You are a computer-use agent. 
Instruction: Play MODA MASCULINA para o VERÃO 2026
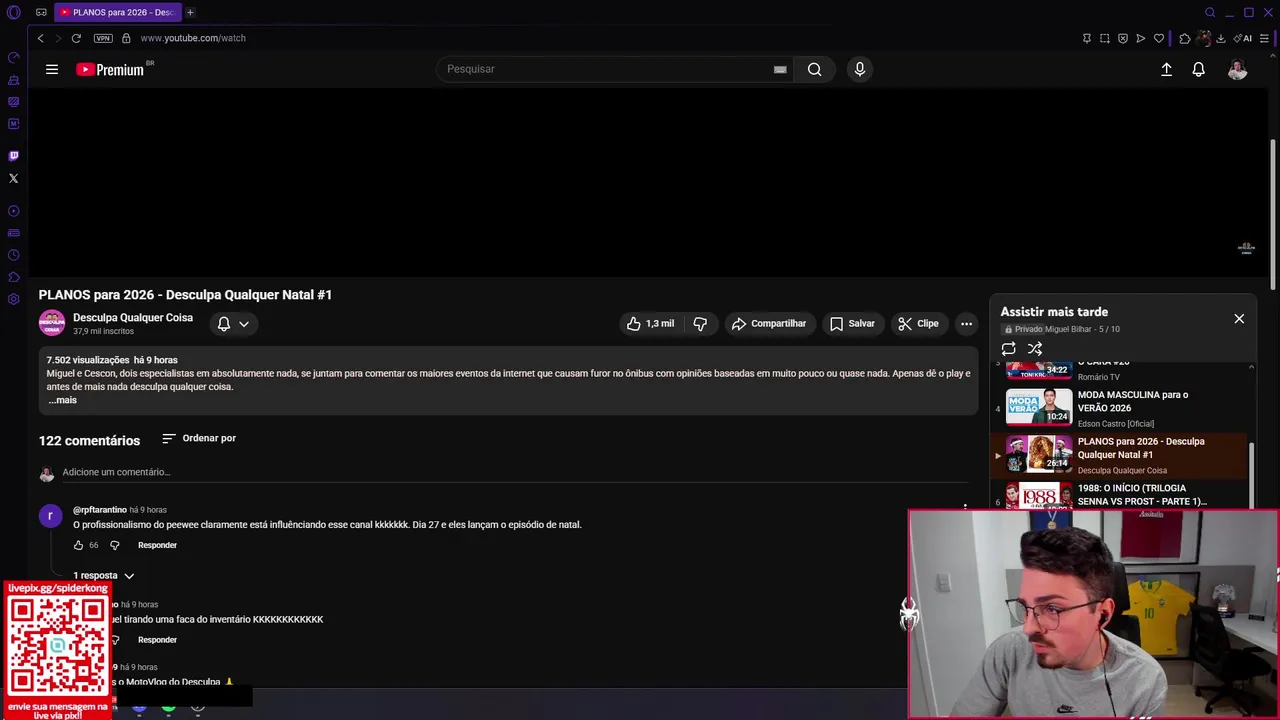(x=1120, y=408)
